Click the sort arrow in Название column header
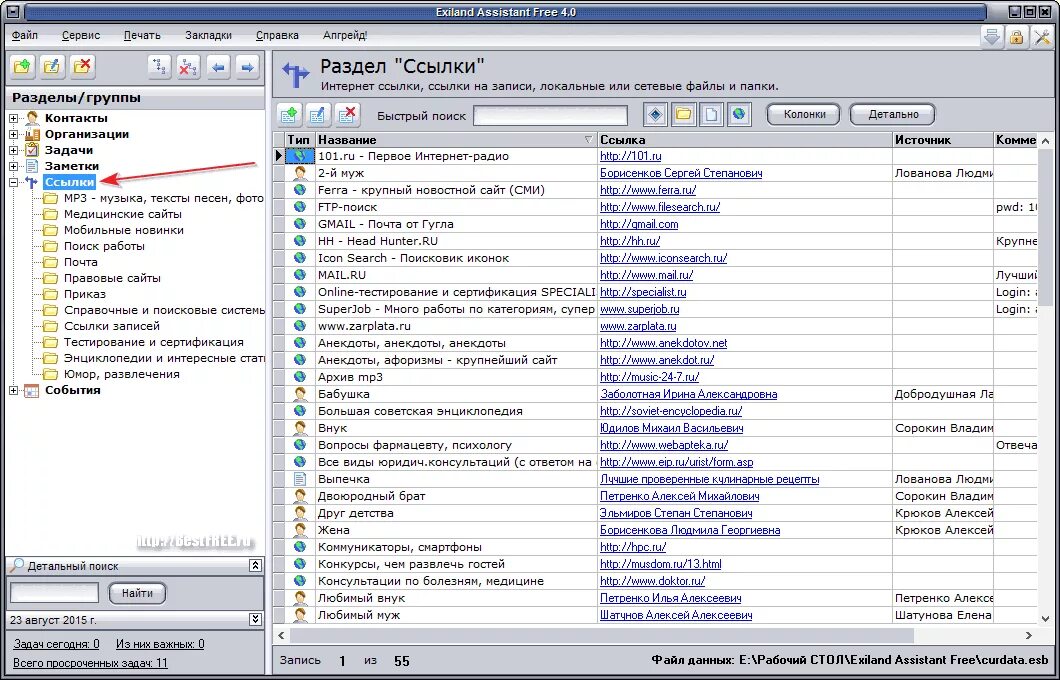Screen dimensions: 1060x680 coord(588,140)
